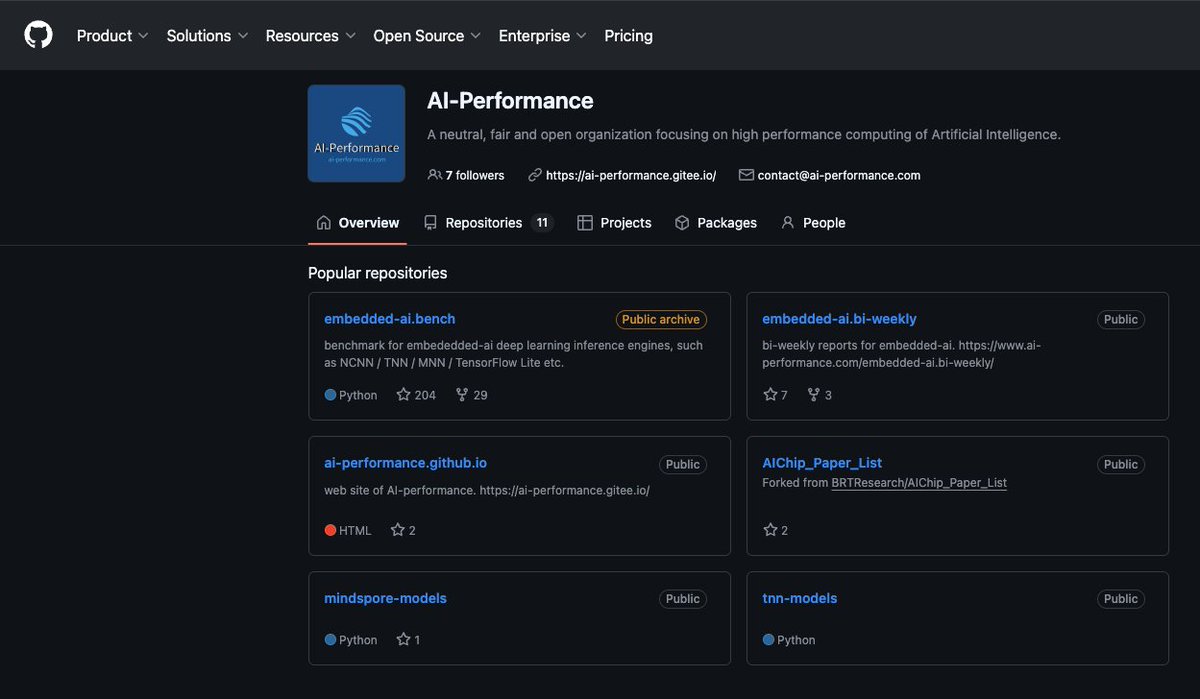The image size is (1200, 699).
Task: Open the Pricing page from the navigation
Action: click(x=628, y=35)
